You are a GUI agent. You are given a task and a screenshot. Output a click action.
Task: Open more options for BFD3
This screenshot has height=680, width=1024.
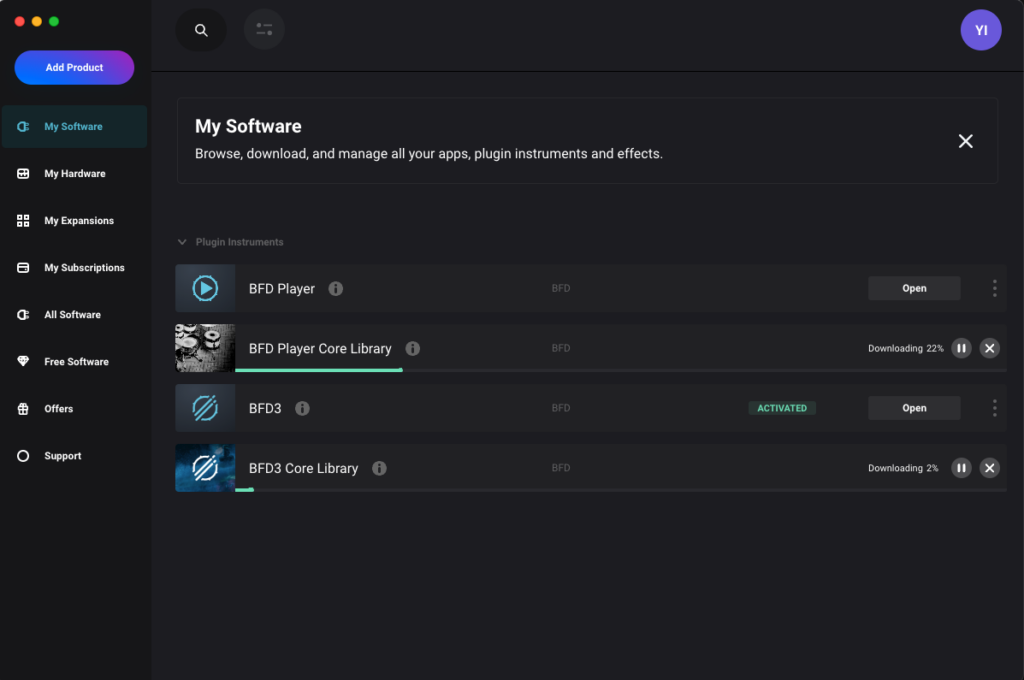994,408
